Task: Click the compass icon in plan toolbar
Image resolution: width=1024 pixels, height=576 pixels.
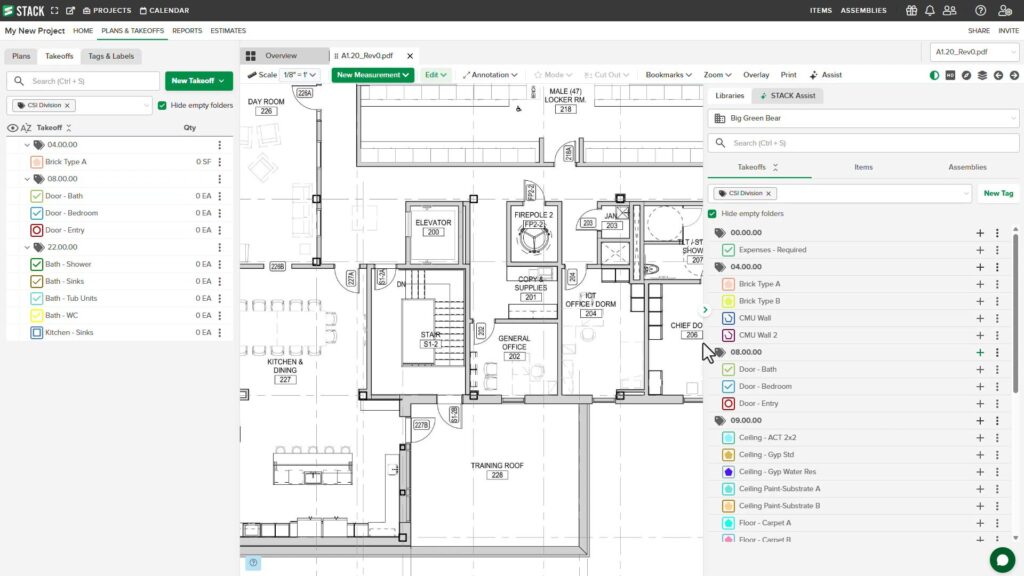Action: click(x=967, y=75)
